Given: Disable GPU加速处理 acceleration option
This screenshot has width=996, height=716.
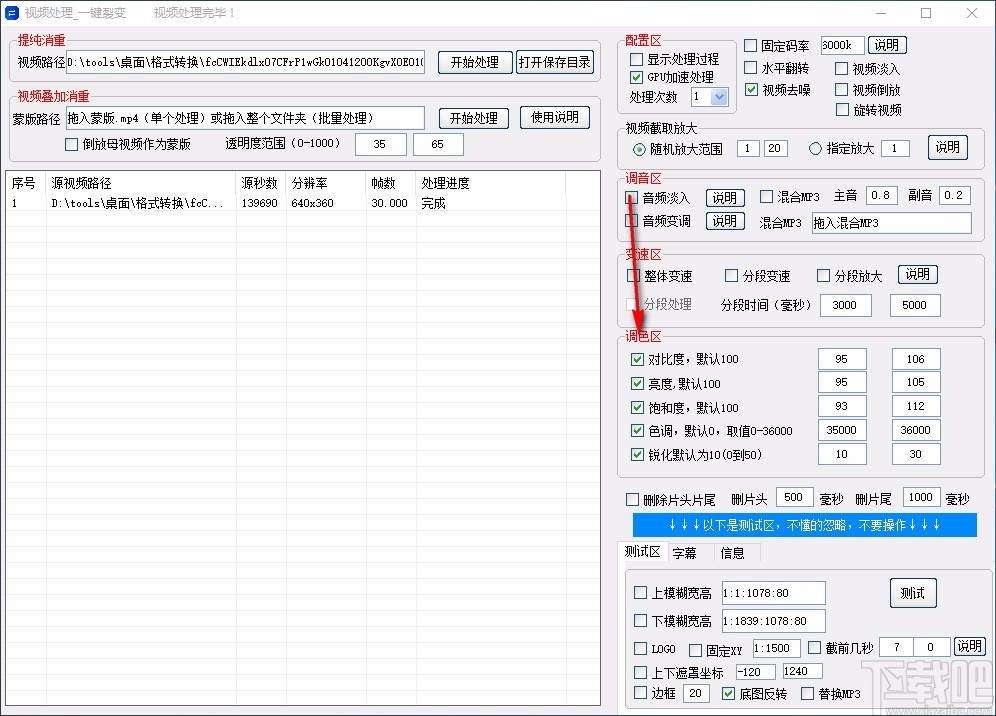Looking at the screenshot, I should [636, 77].
